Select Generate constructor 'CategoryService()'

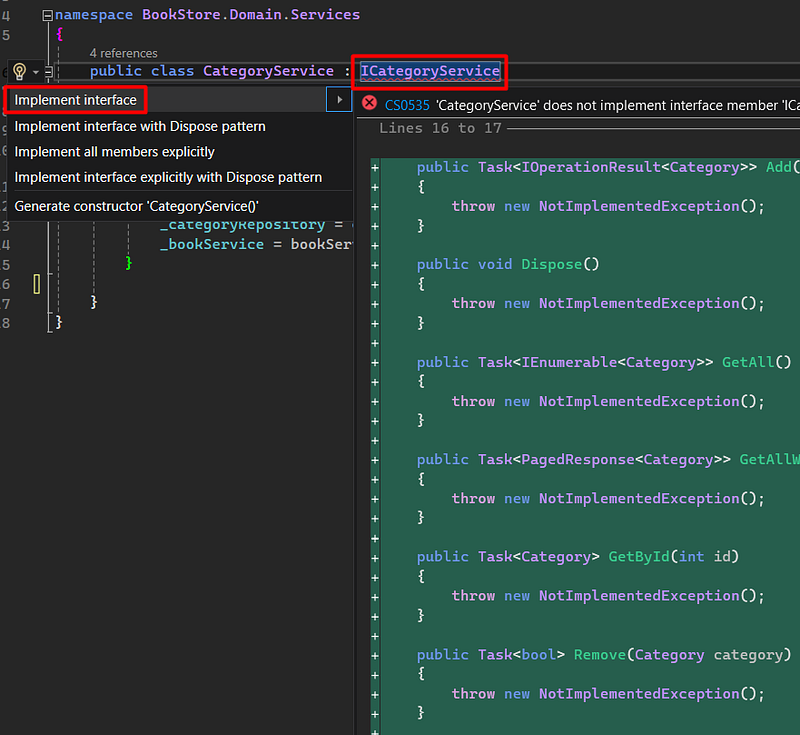click(136, 207)
